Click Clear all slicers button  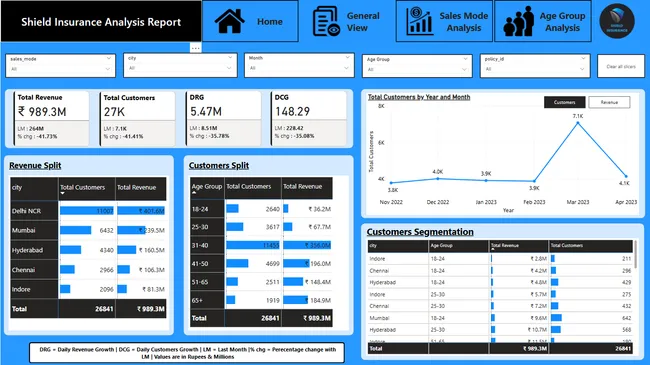(x=621, y=66)
